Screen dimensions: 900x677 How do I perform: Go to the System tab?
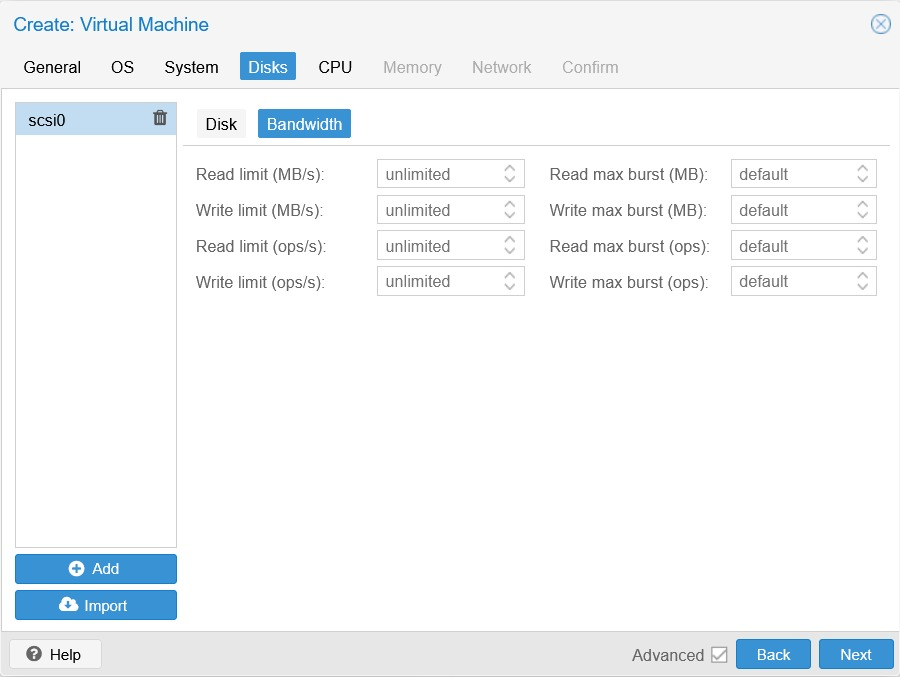[x=191, y=67]
